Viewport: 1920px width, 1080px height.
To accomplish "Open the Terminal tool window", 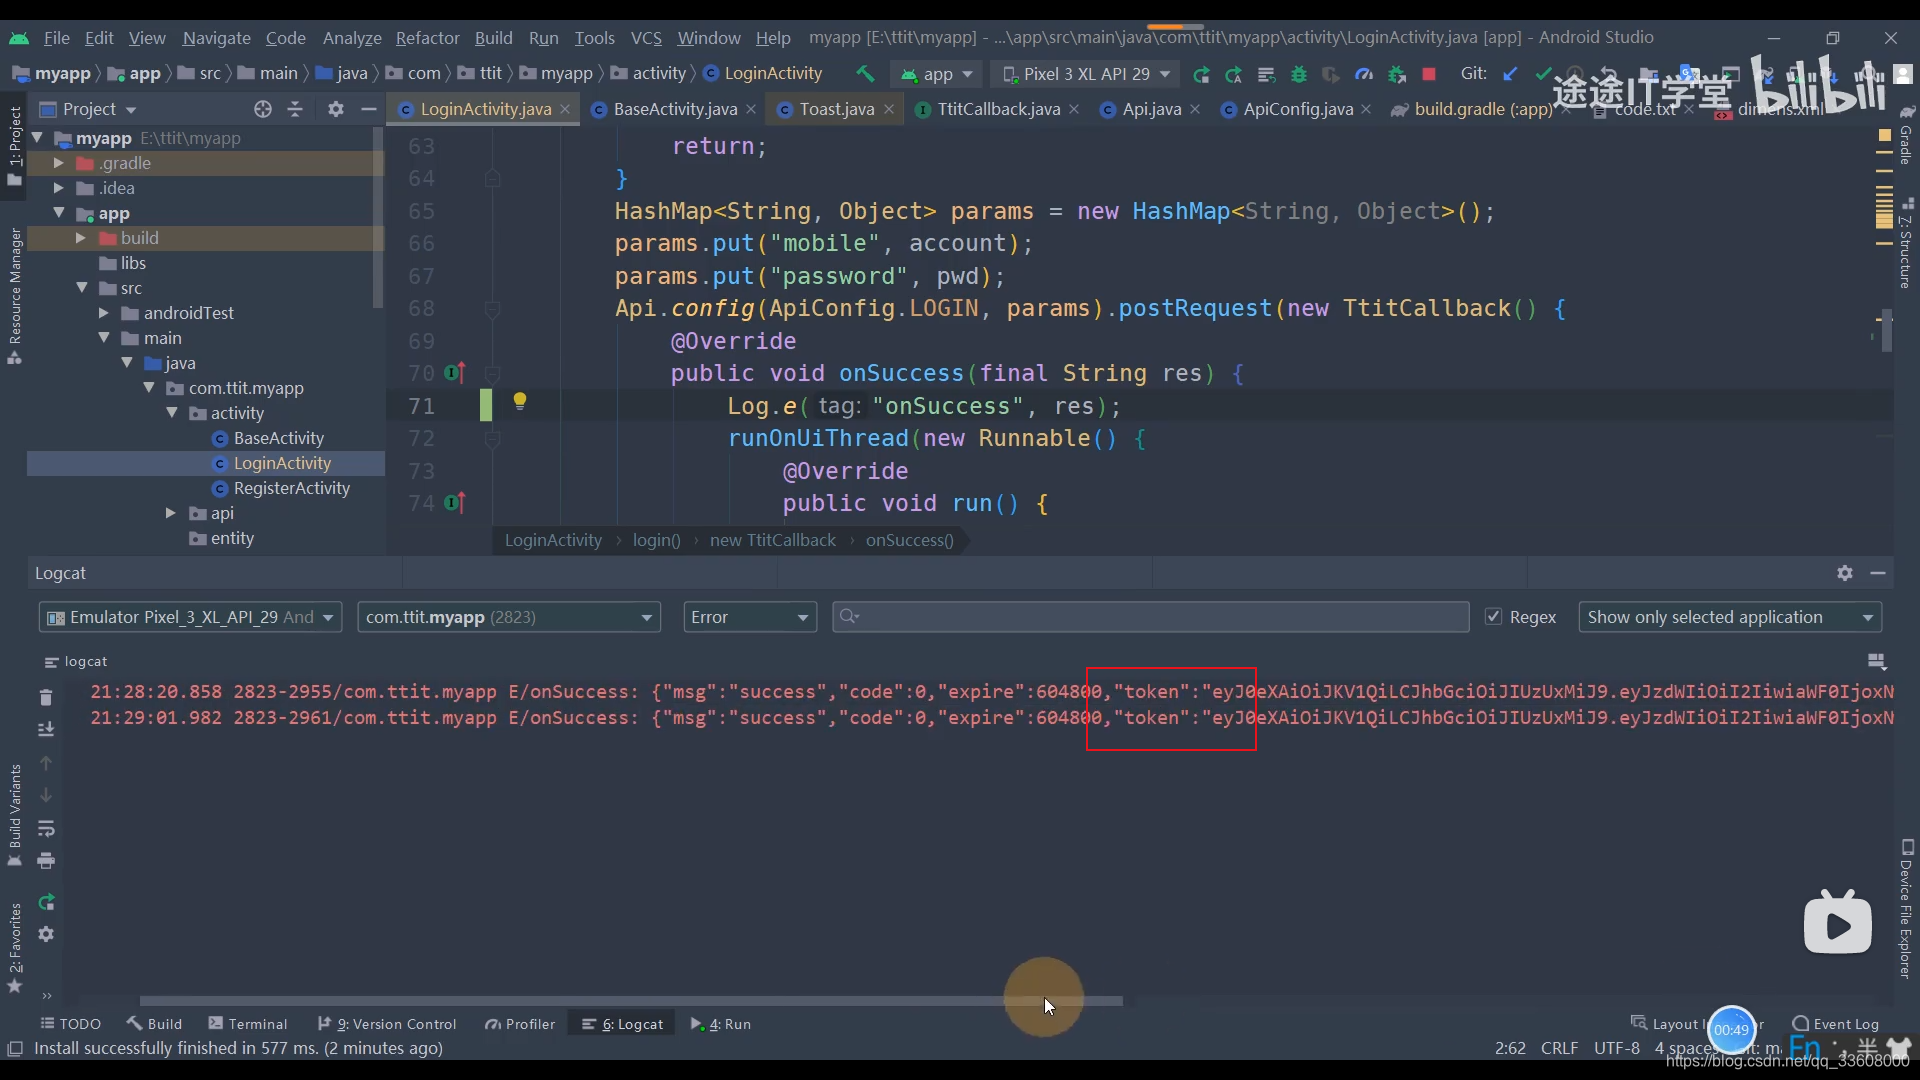I will tap(248, 1024).
